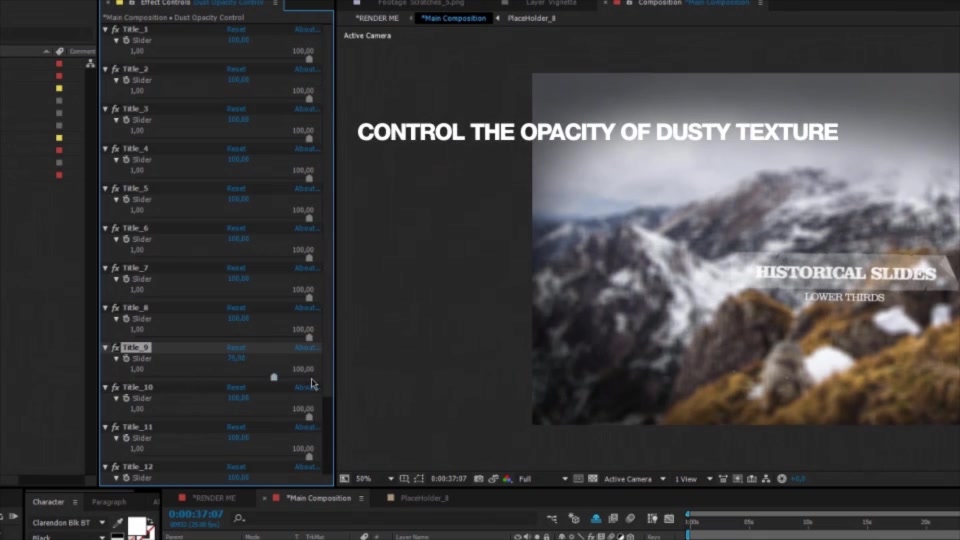Click the show snapshot icon beside camera

493,479
